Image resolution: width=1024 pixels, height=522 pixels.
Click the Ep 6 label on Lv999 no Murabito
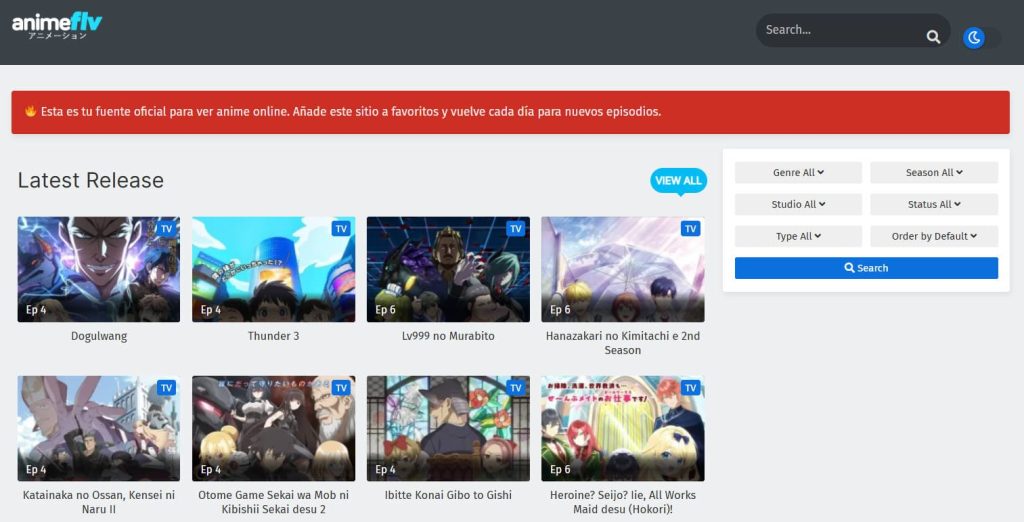point(385,310)
